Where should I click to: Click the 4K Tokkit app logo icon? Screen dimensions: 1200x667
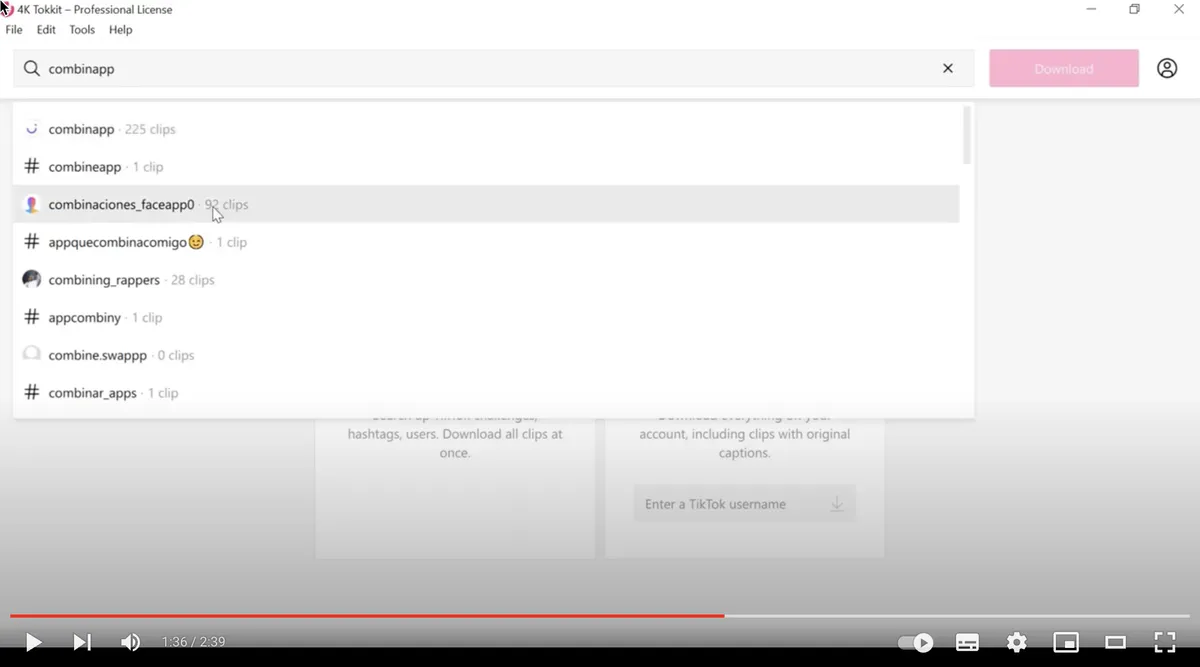click(8, 9)
